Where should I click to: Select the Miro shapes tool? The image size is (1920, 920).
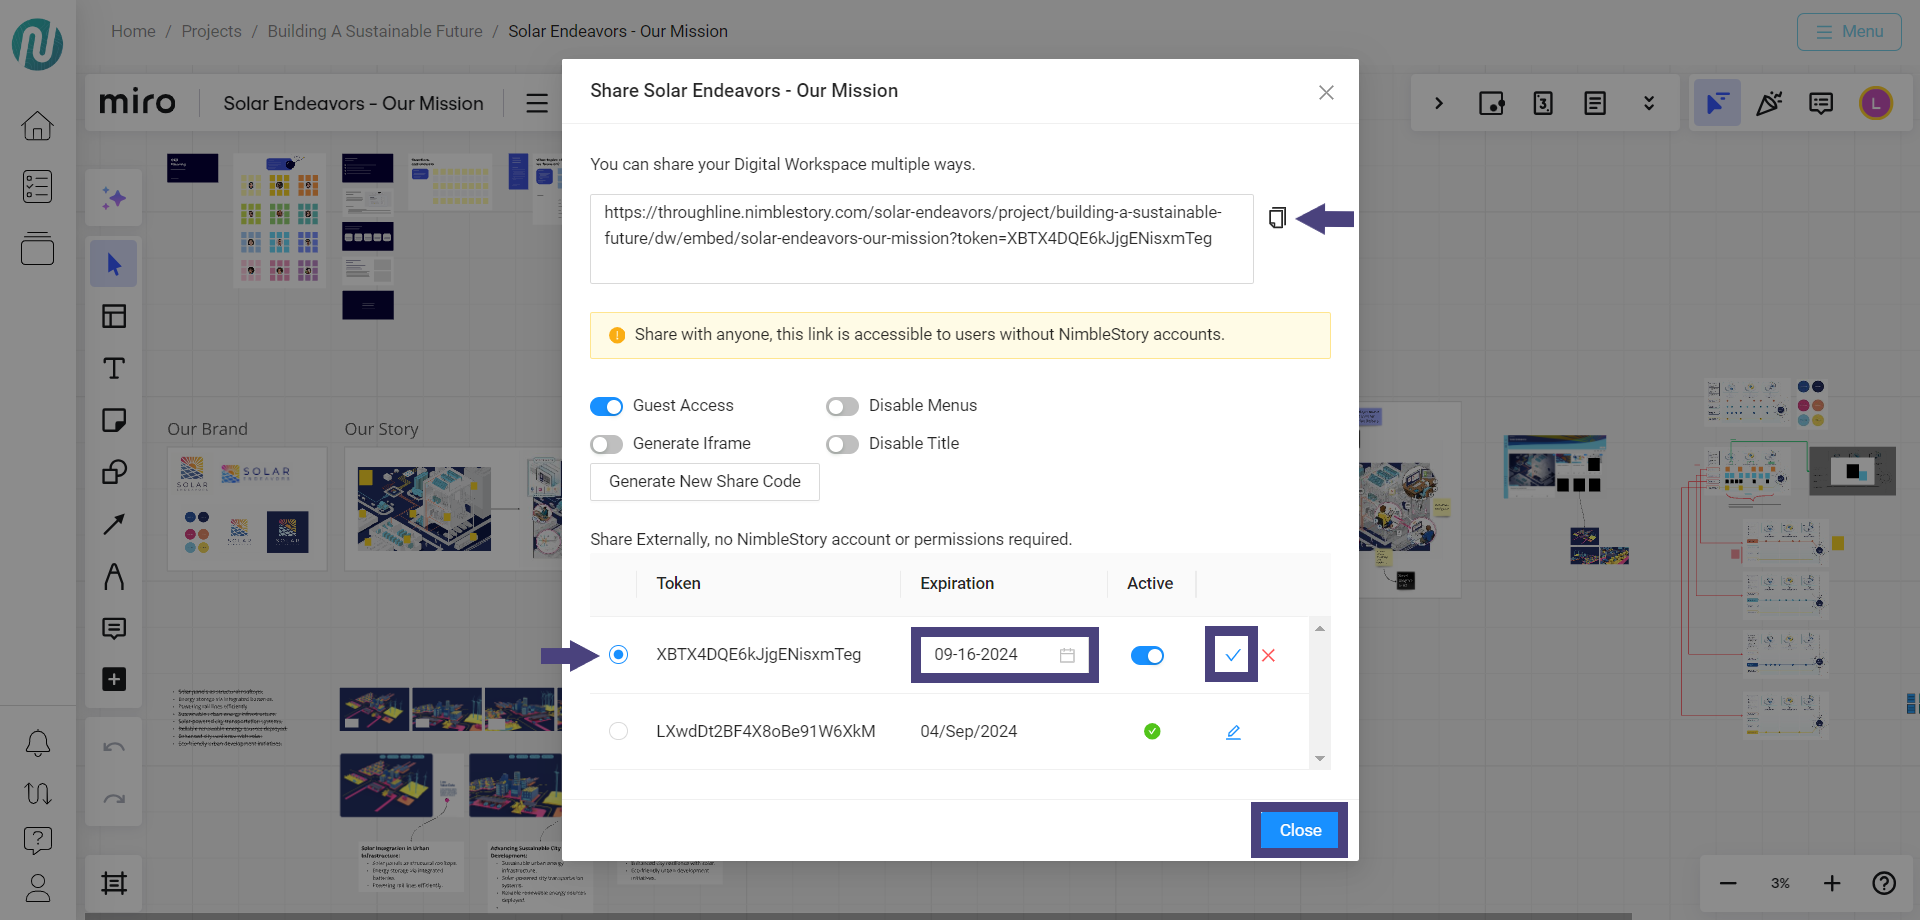(114, 472)
